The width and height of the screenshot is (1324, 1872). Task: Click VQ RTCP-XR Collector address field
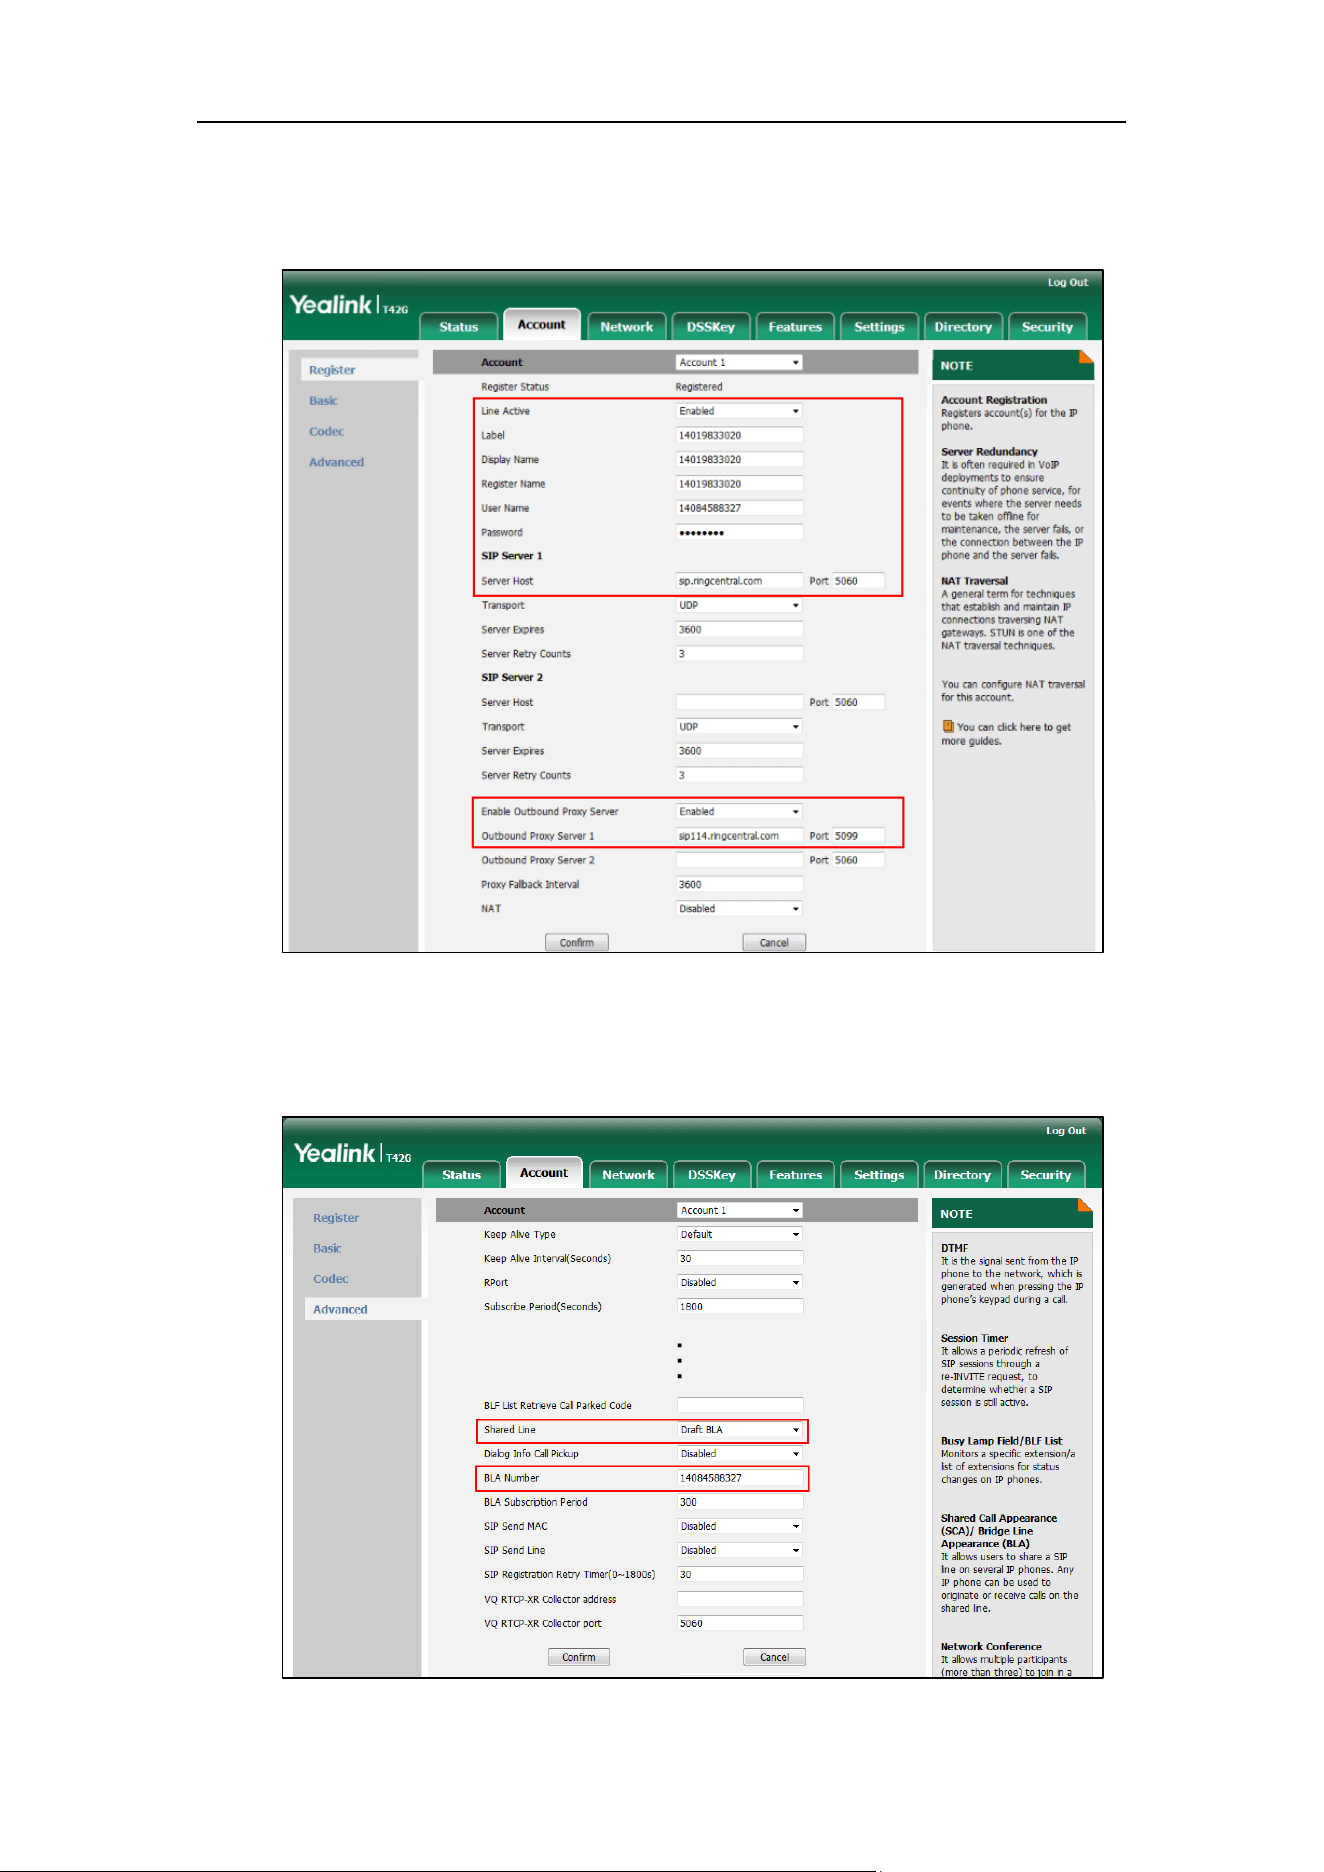pyautogui.click(x=740, y=1599)
